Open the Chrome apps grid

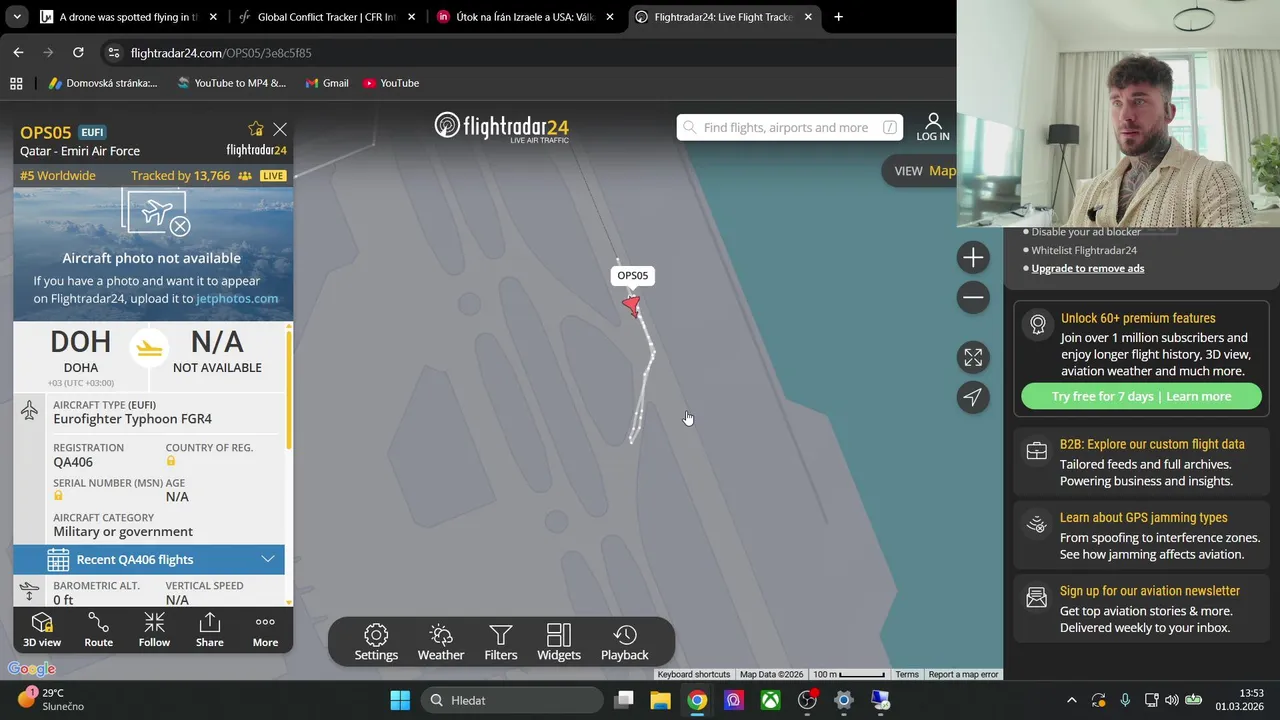pyautogui.click(x=16, y=83)
